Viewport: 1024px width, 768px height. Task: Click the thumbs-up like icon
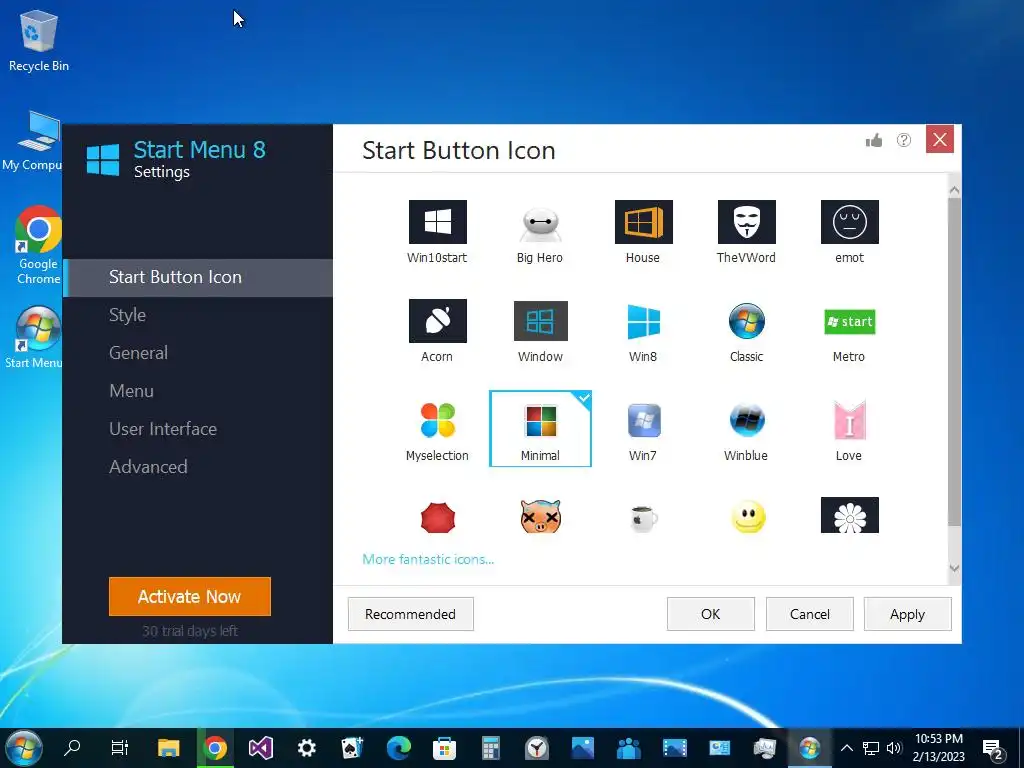[874, 140]
